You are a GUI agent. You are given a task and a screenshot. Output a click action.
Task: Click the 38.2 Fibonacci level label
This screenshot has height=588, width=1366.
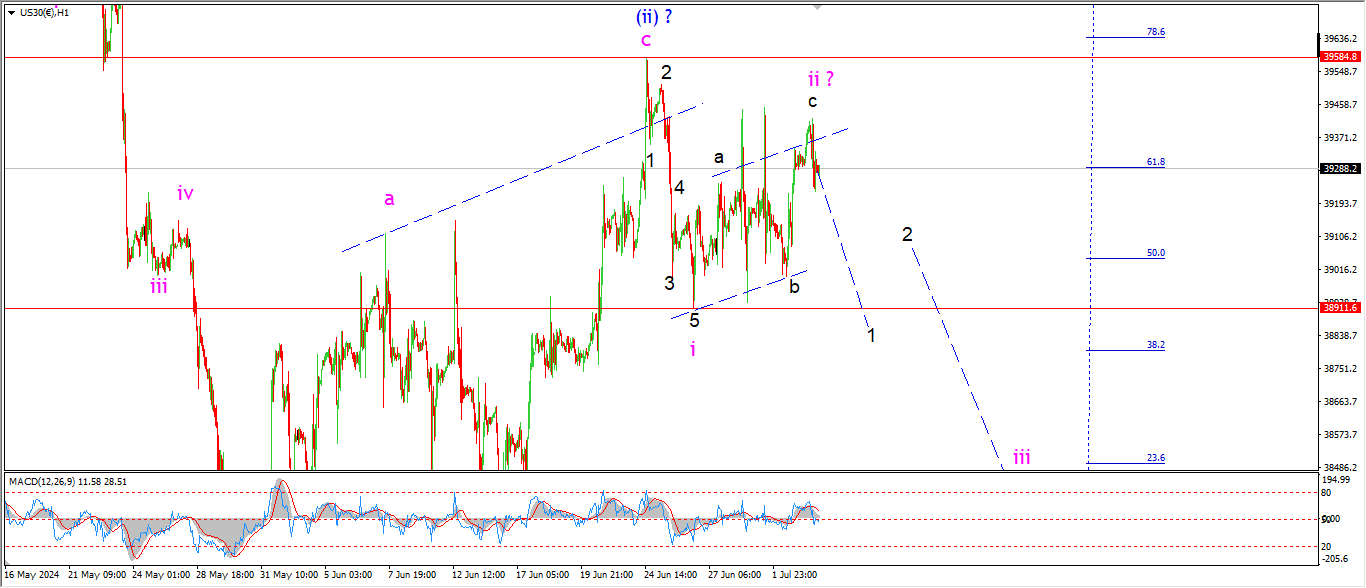pyautogui.click(x=1155, y=345)
